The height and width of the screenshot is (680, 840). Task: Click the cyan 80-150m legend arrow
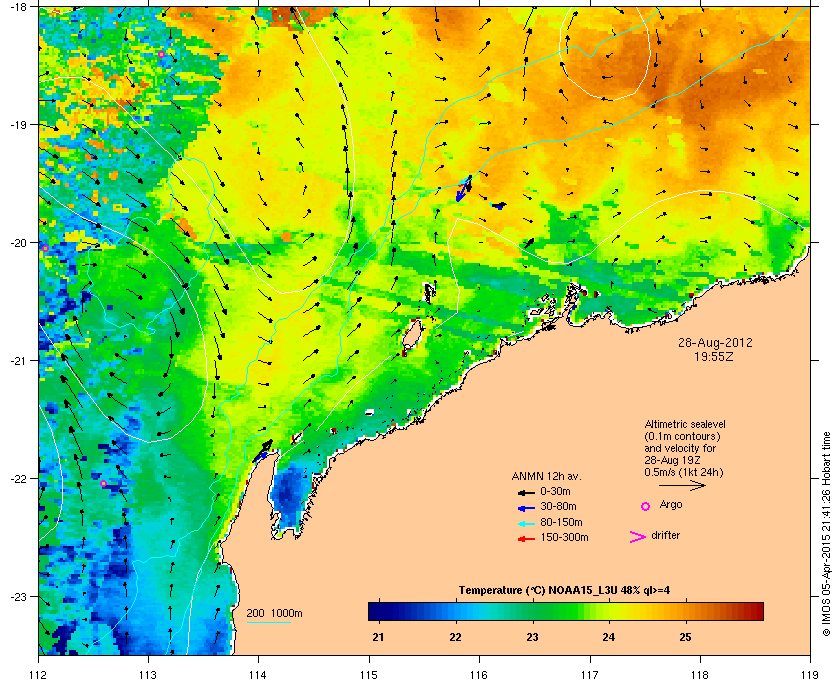coord(526,524)
